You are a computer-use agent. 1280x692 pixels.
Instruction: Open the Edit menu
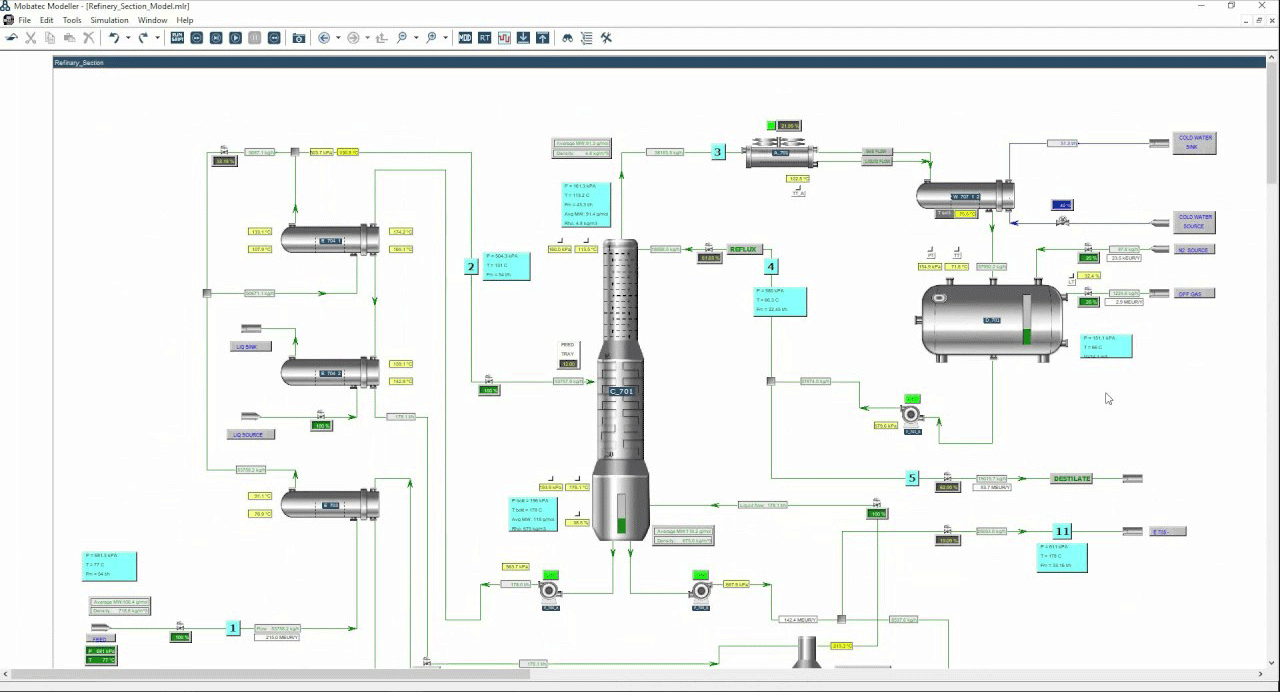(x=47, y=20)
